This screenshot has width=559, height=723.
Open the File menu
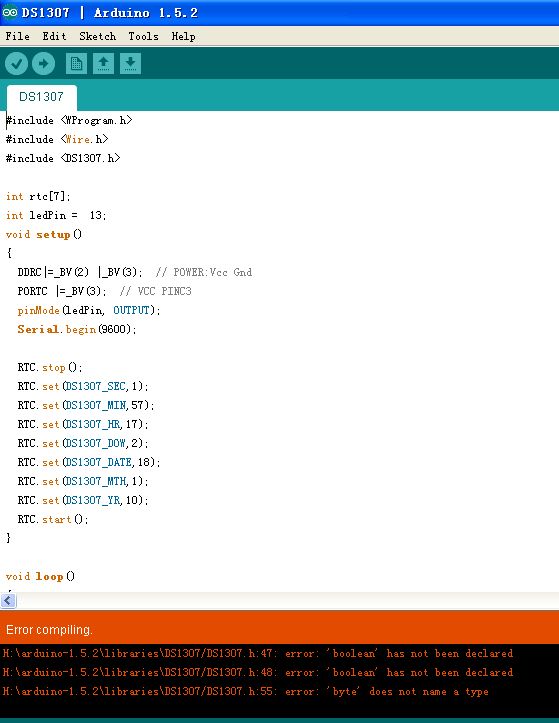tap(18, 36)
